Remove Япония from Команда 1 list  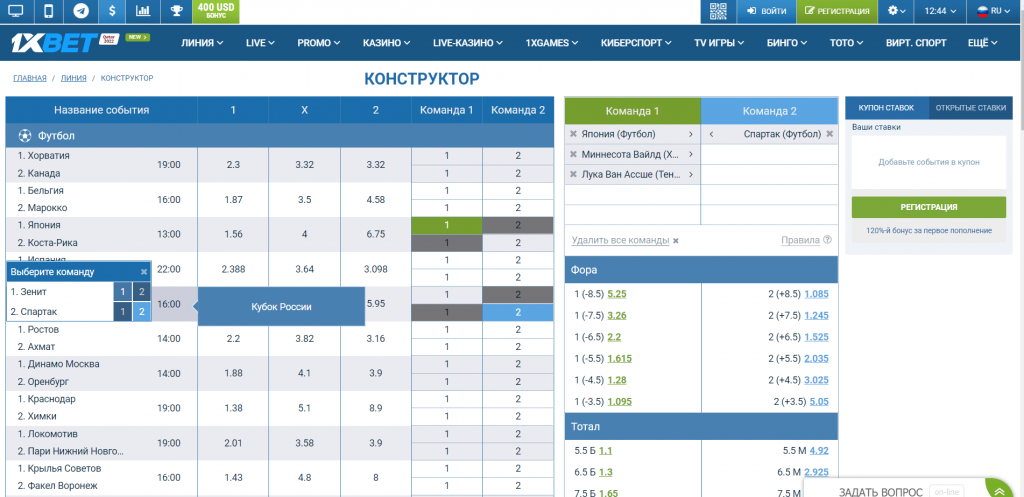573,134
